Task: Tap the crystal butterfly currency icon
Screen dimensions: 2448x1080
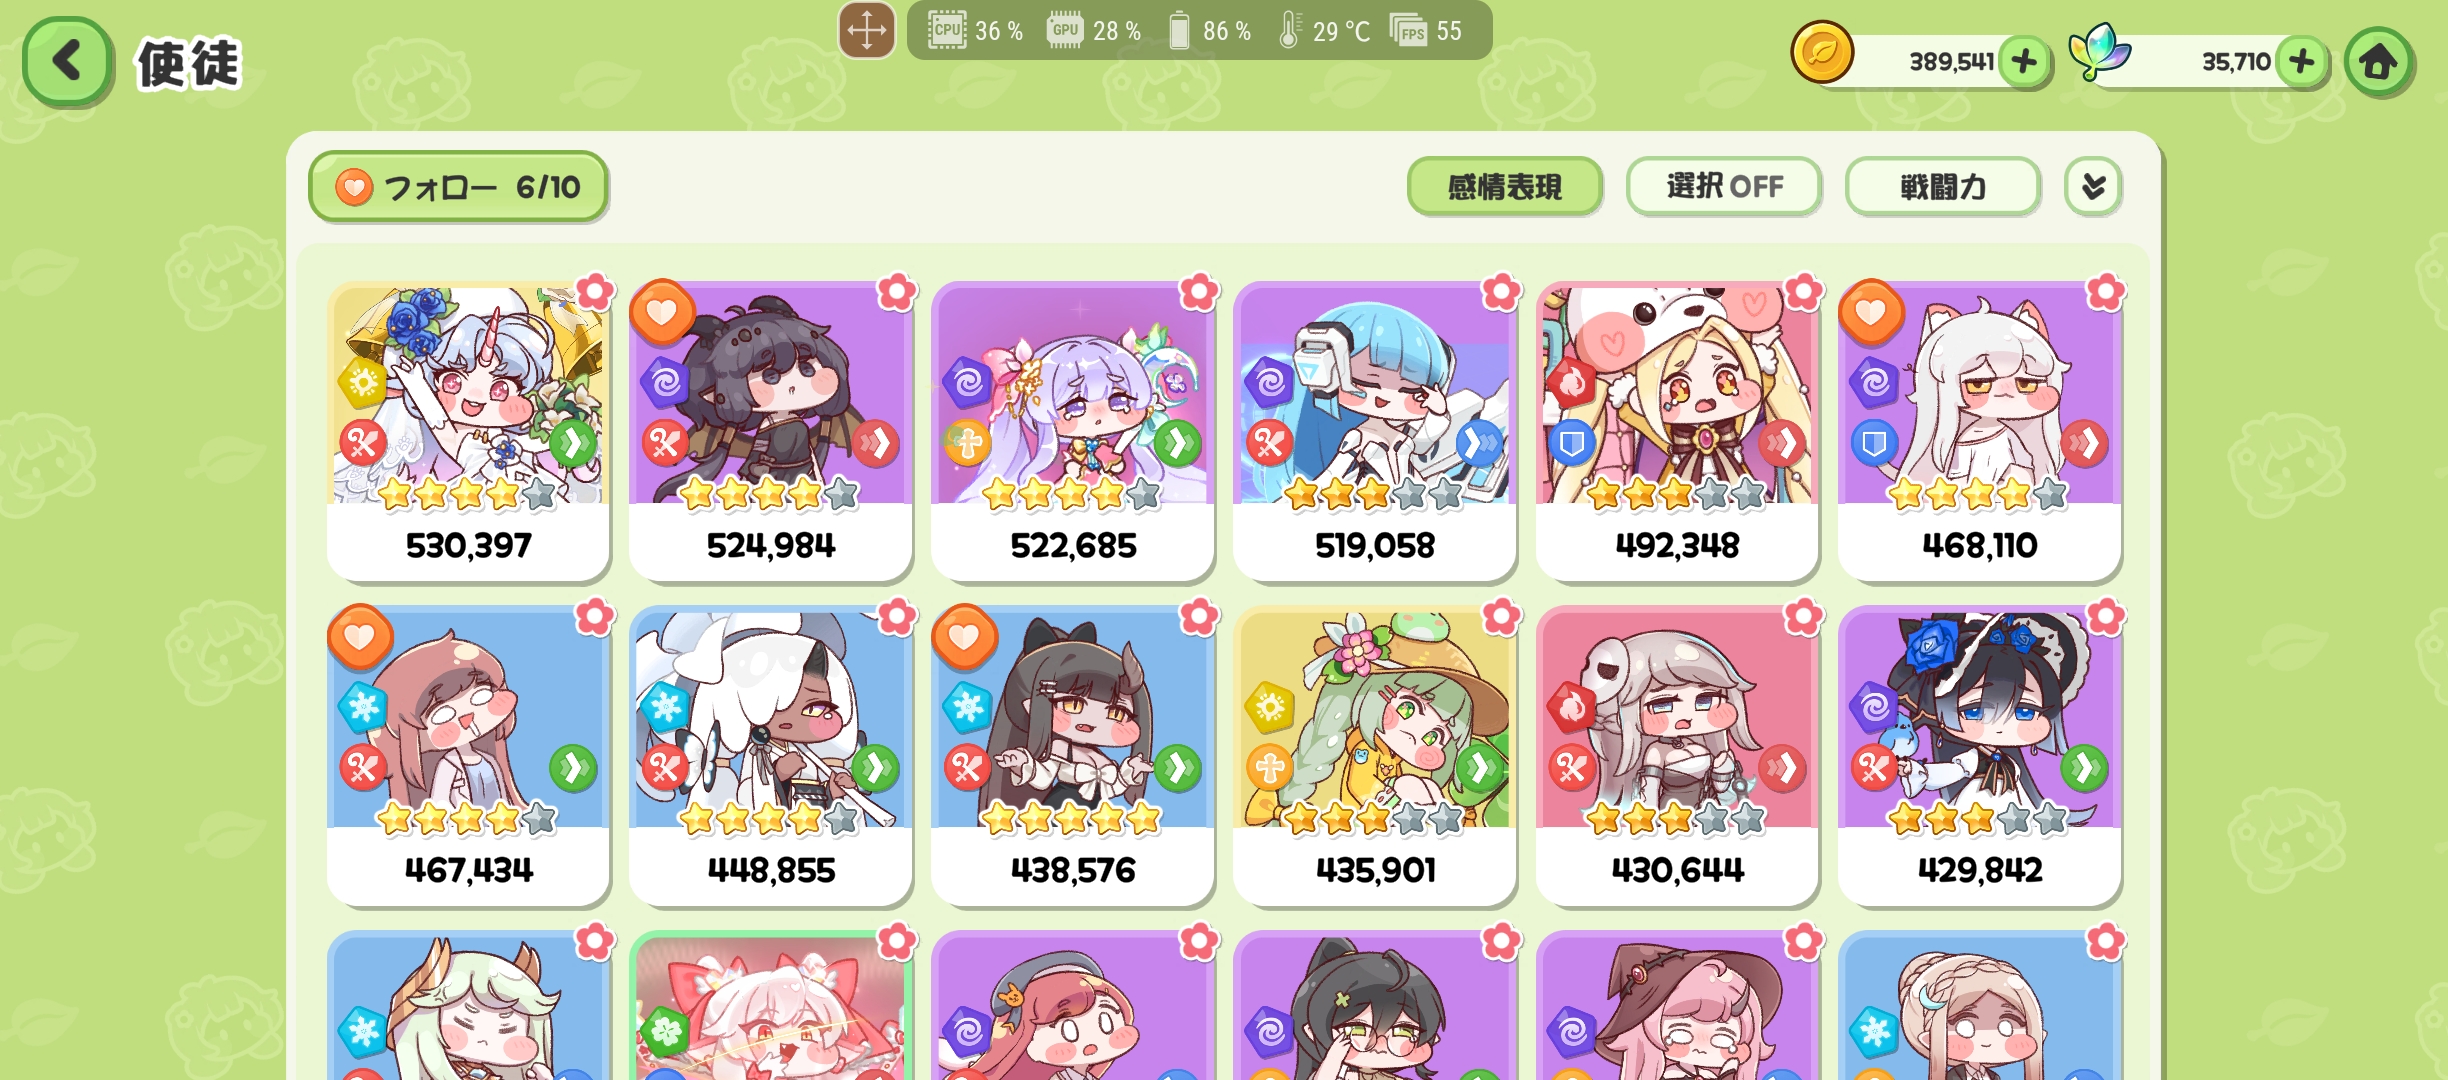Action: click(2100, 51)
